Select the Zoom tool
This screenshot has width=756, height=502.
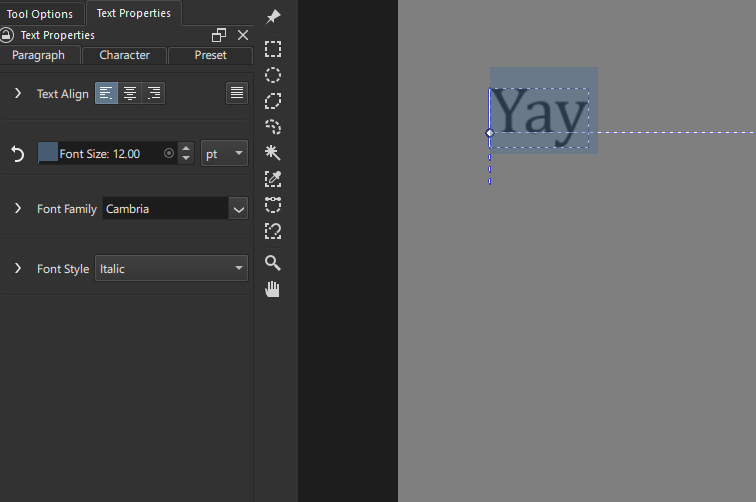pos(273,263)
